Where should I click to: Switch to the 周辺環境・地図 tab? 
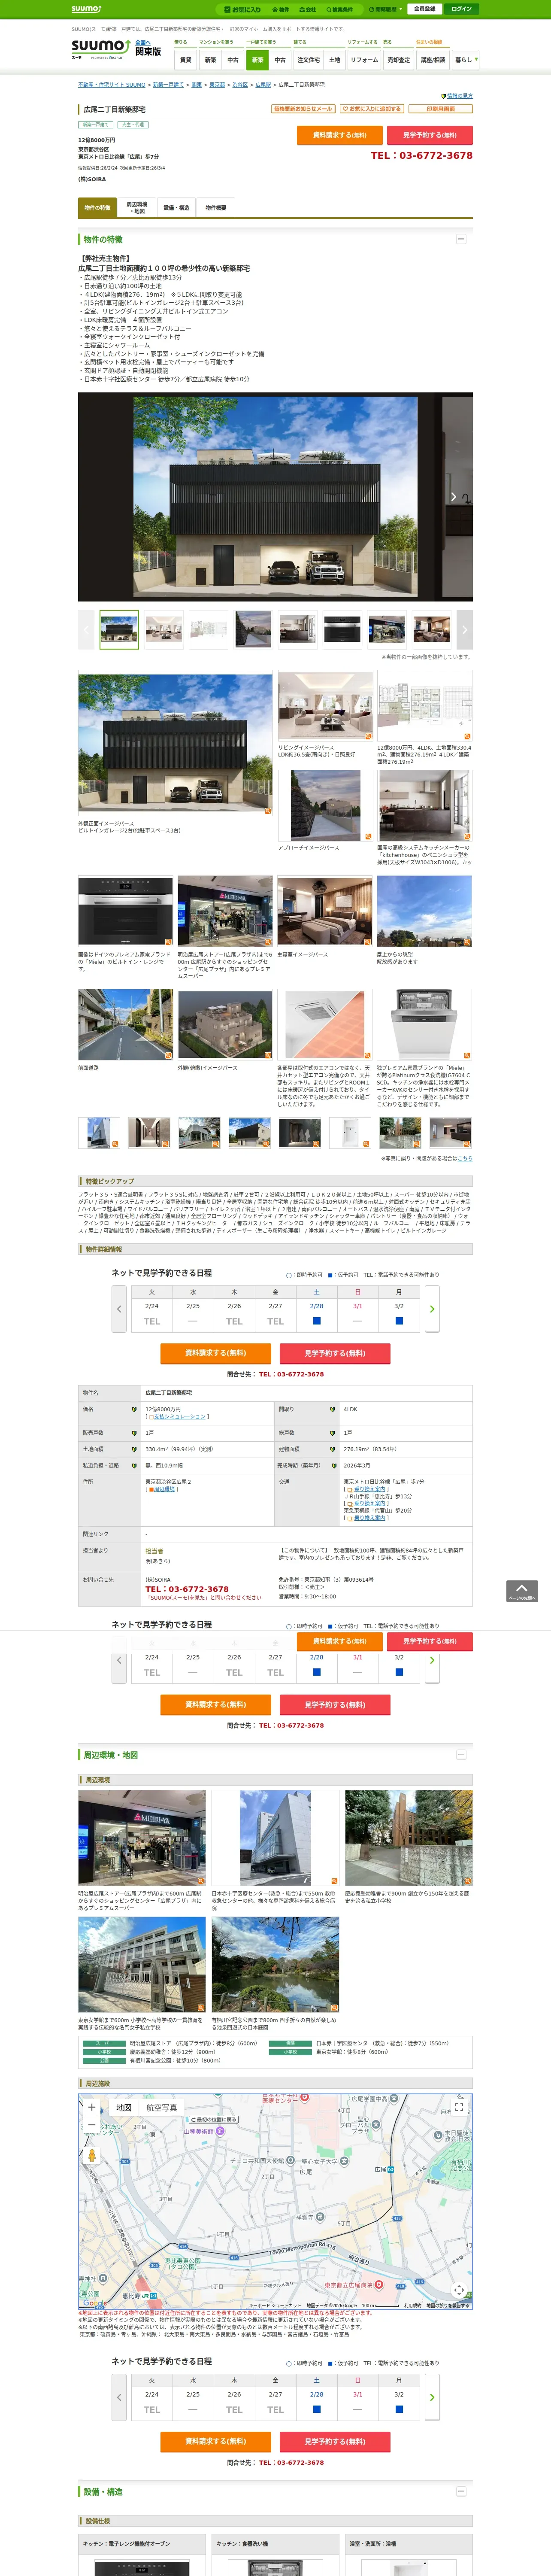137,208
